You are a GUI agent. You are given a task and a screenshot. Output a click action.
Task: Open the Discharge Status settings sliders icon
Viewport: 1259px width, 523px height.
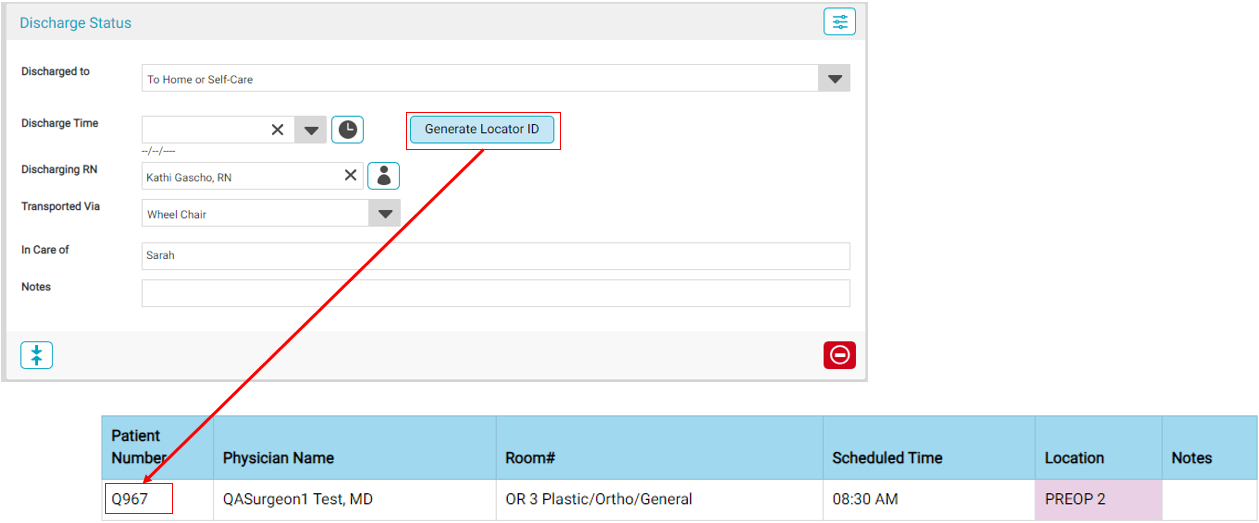pos(839,22)
